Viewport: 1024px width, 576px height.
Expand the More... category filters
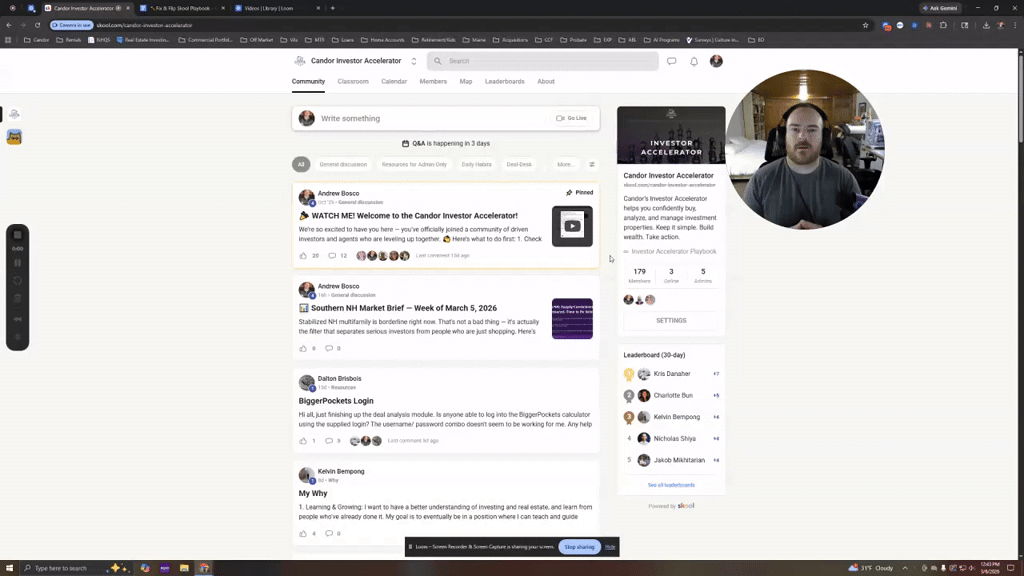[x=565, y=165]
